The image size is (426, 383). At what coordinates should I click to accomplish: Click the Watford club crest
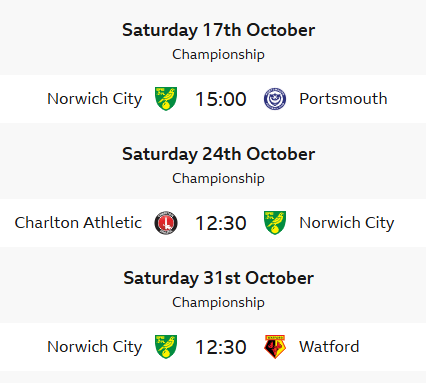click(x=275, y=347)
